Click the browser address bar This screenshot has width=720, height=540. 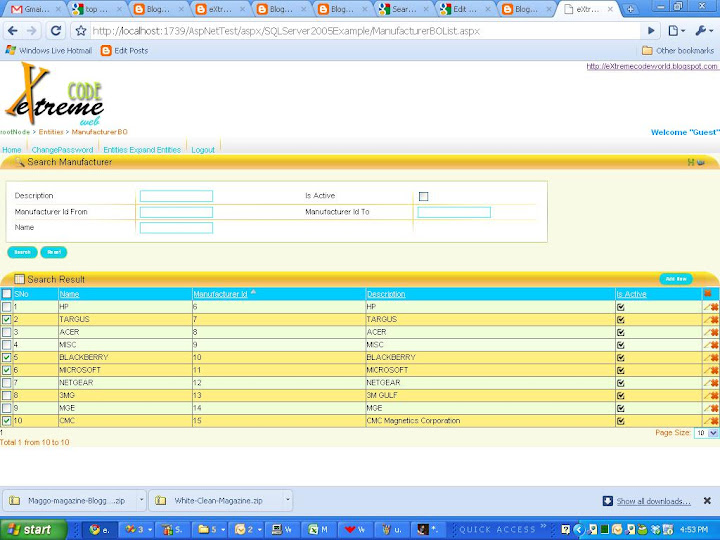365,31
